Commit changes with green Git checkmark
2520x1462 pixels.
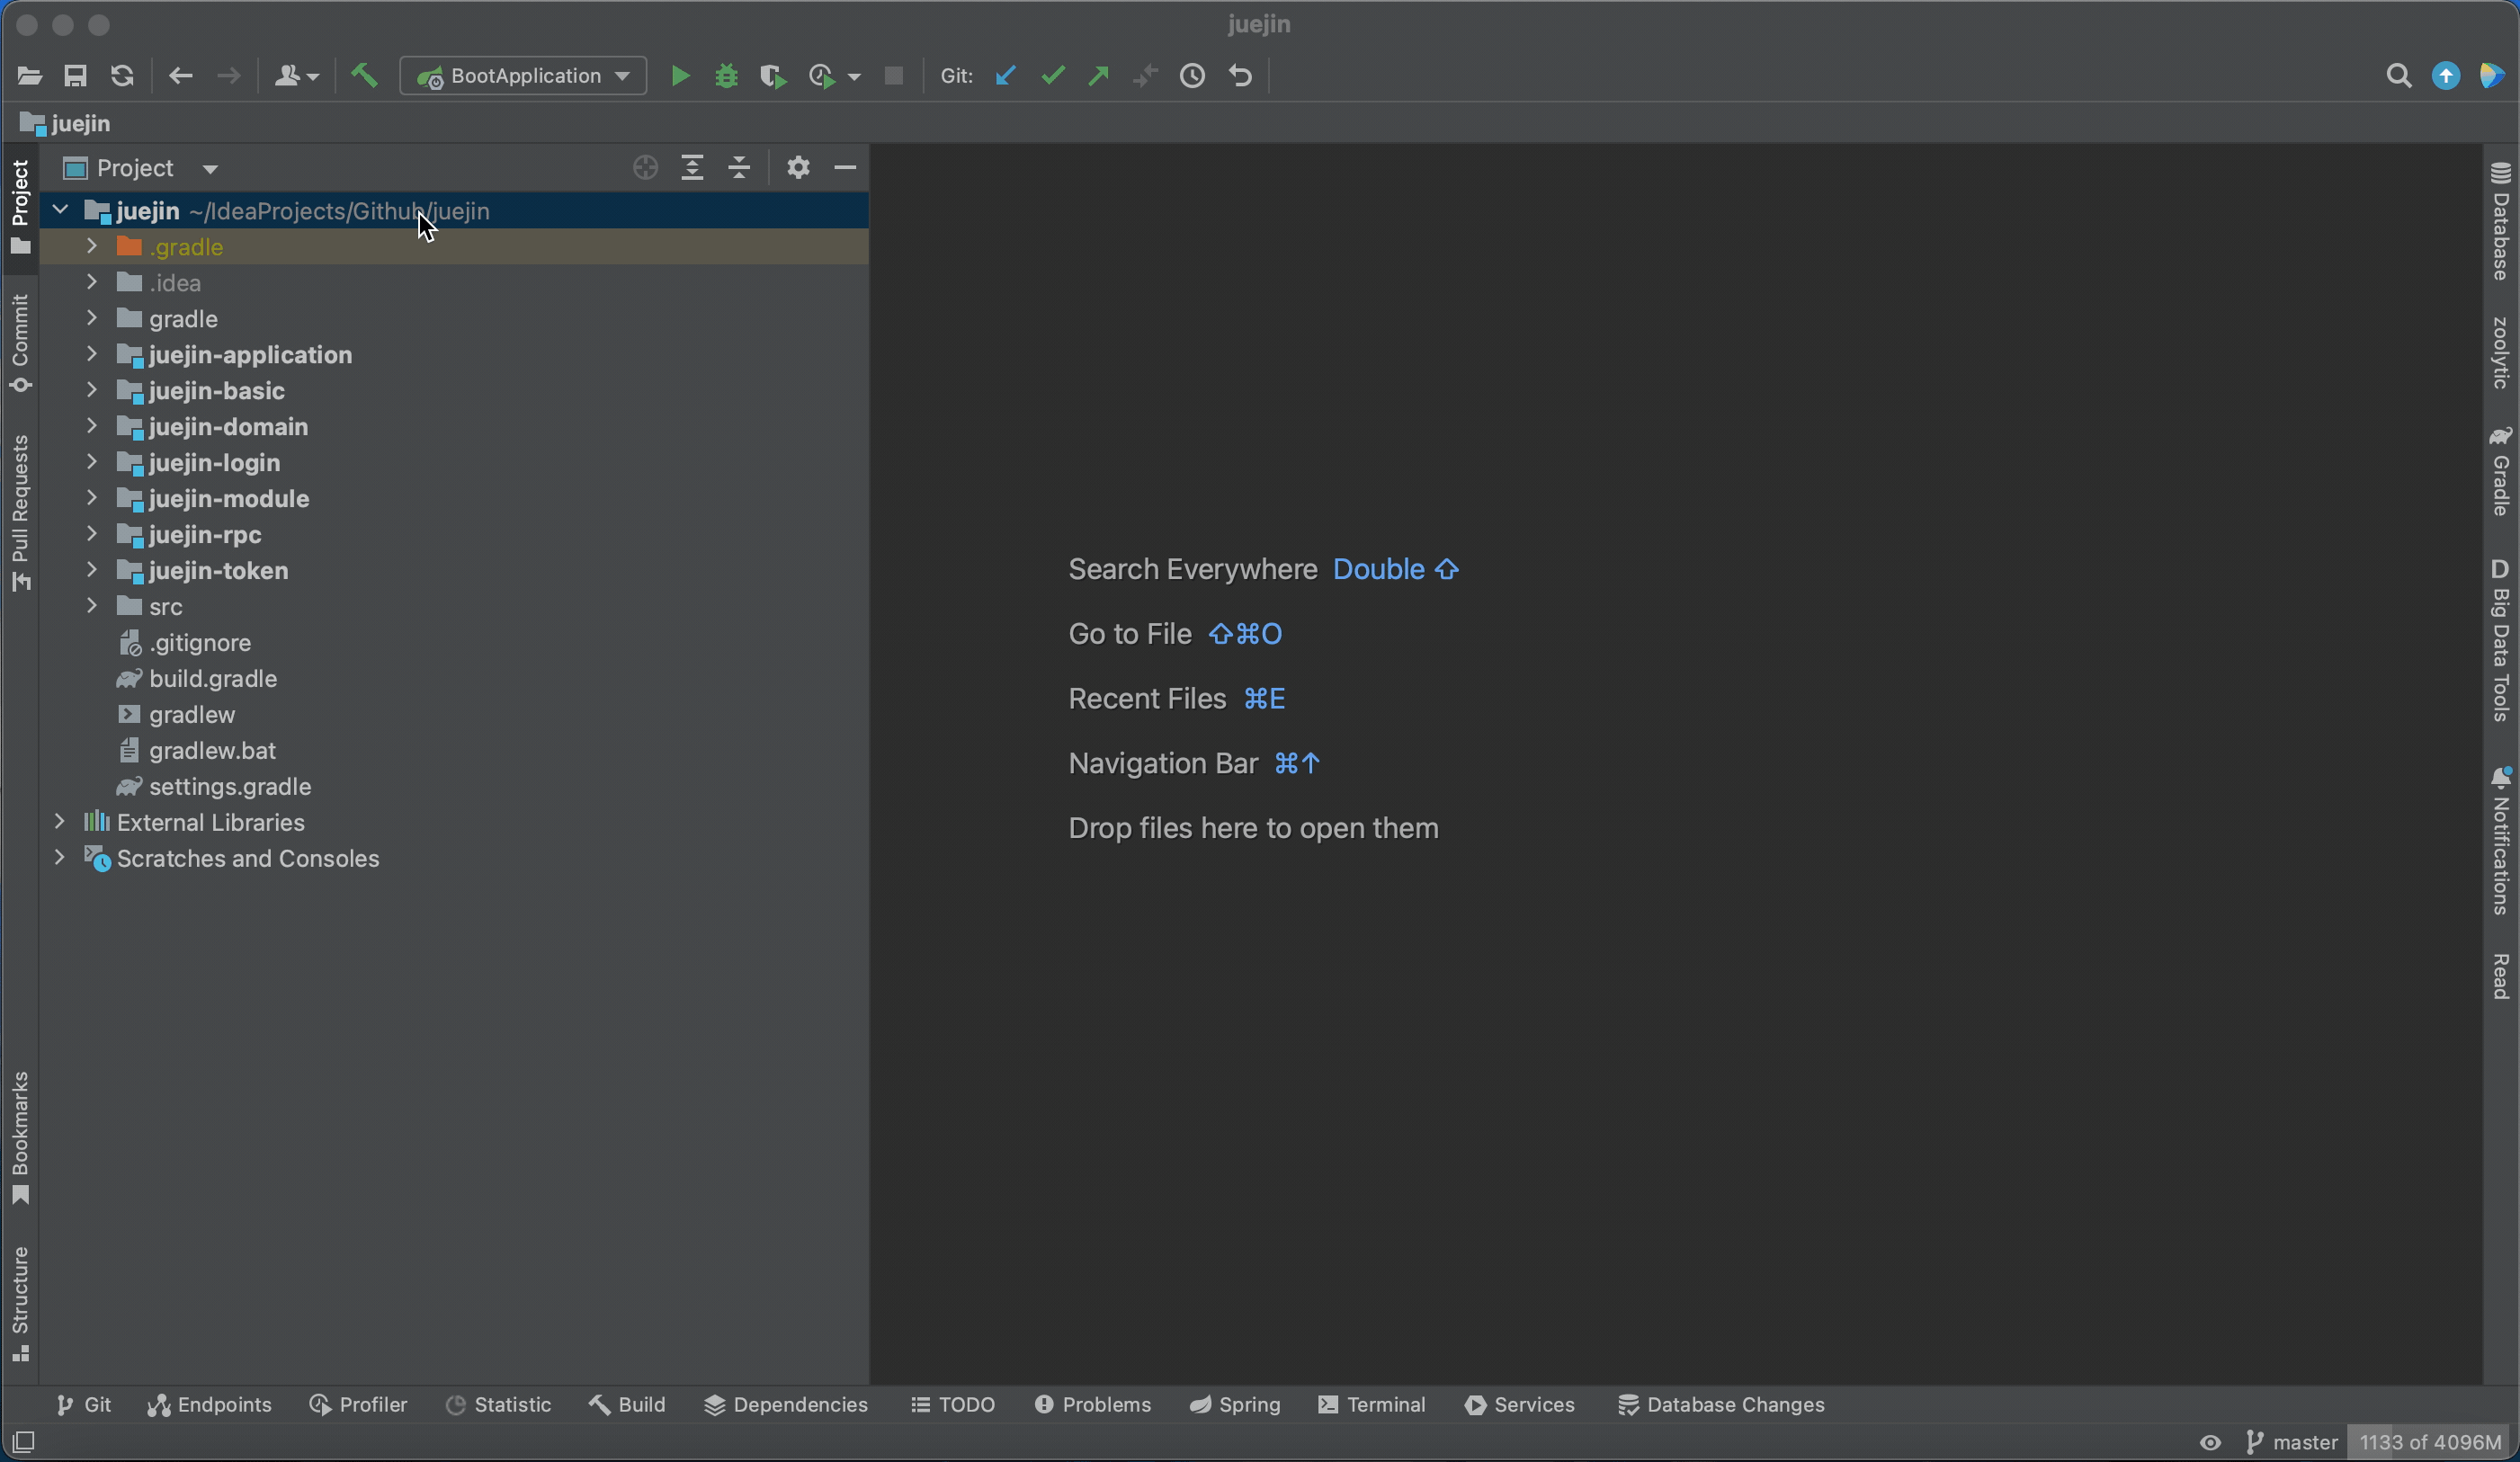[x=1053, y=76]
